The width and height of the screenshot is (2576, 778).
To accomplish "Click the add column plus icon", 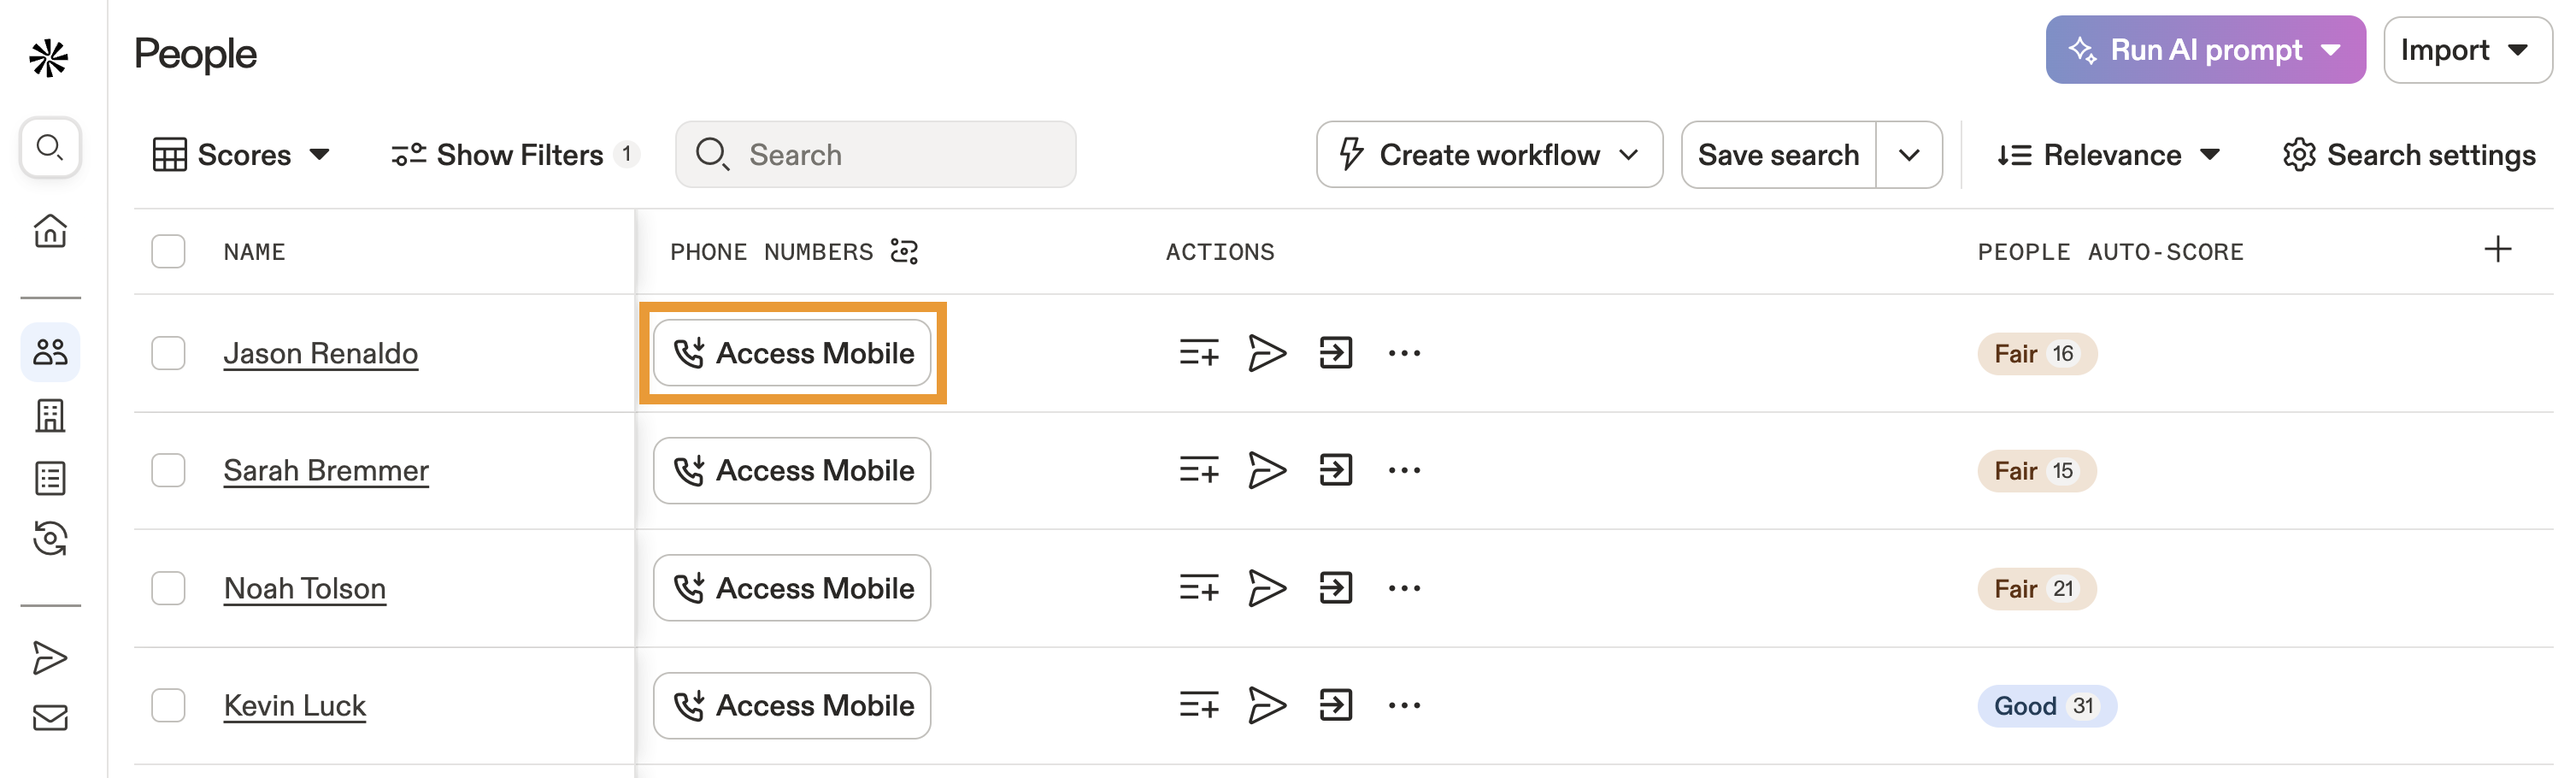I will click(x=2497, y=250).
